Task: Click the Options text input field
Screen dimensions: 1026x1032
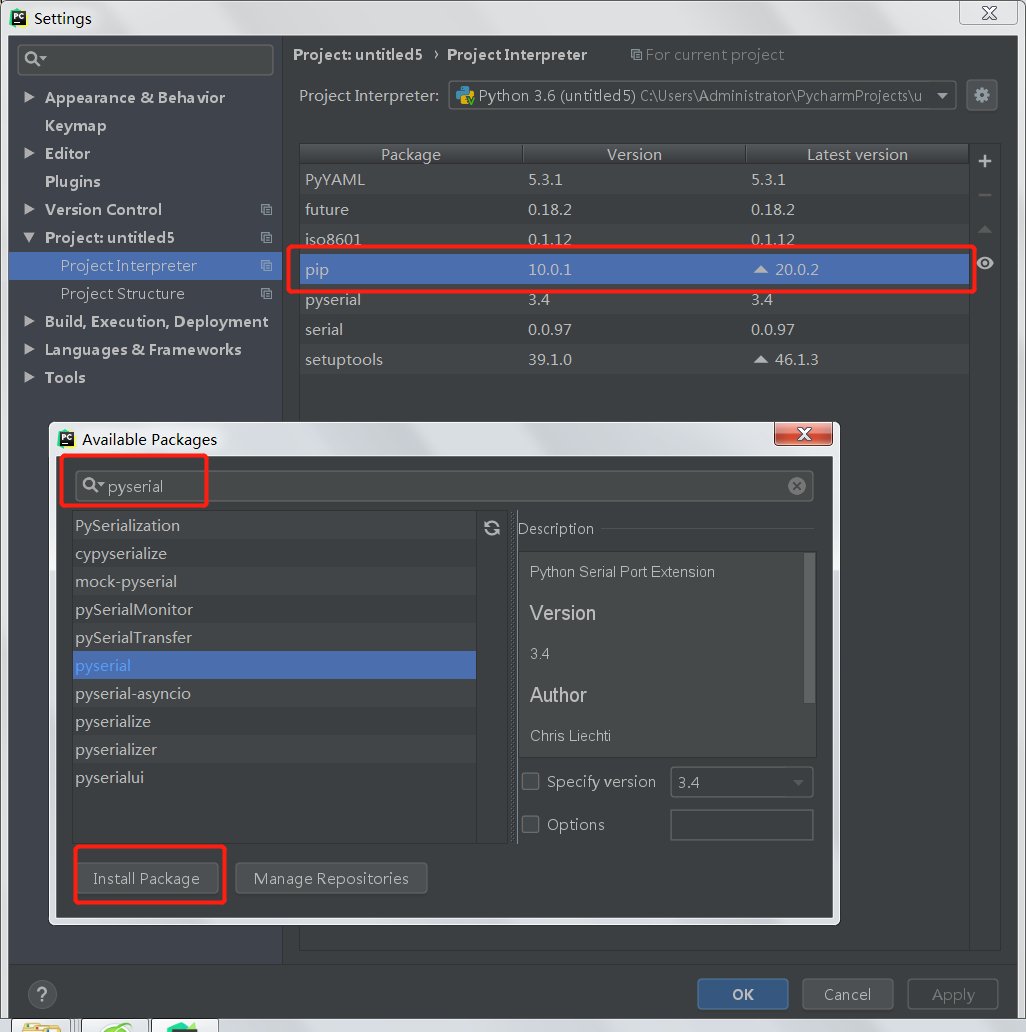Action: 741,825
